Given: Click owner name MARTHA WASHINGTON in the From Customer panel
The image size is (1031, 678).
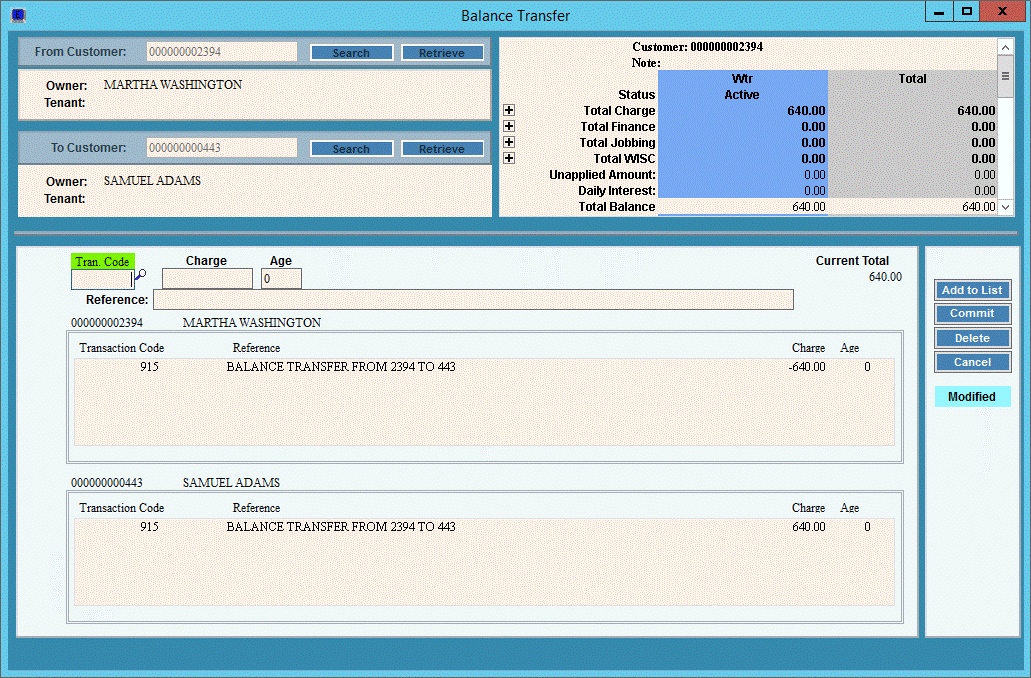Looking at the screenshot, I should (x=173, y=85).
